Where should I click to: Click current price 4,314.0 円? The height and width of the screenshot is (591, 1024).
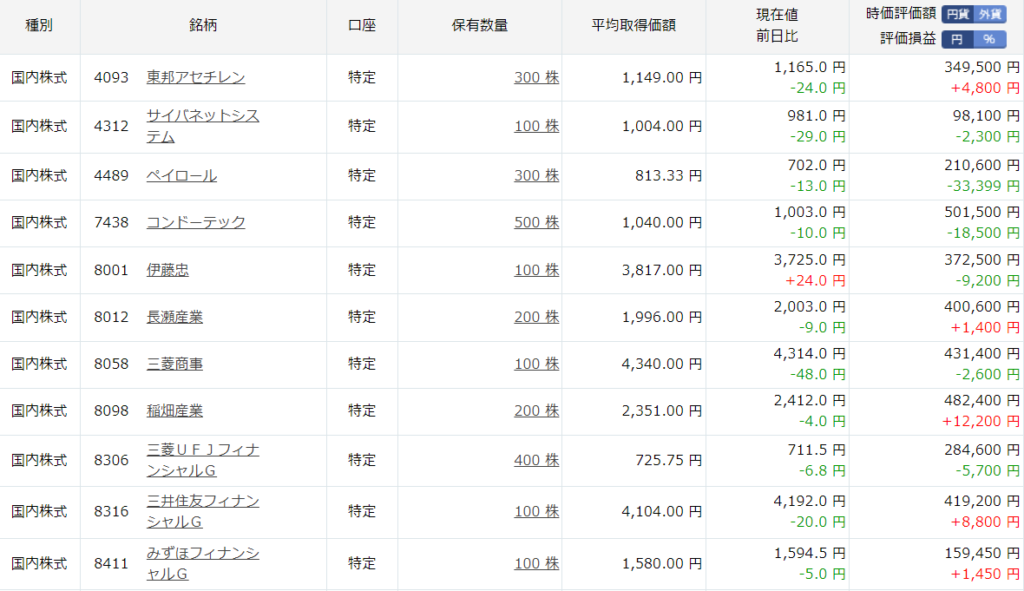point(810,353)
